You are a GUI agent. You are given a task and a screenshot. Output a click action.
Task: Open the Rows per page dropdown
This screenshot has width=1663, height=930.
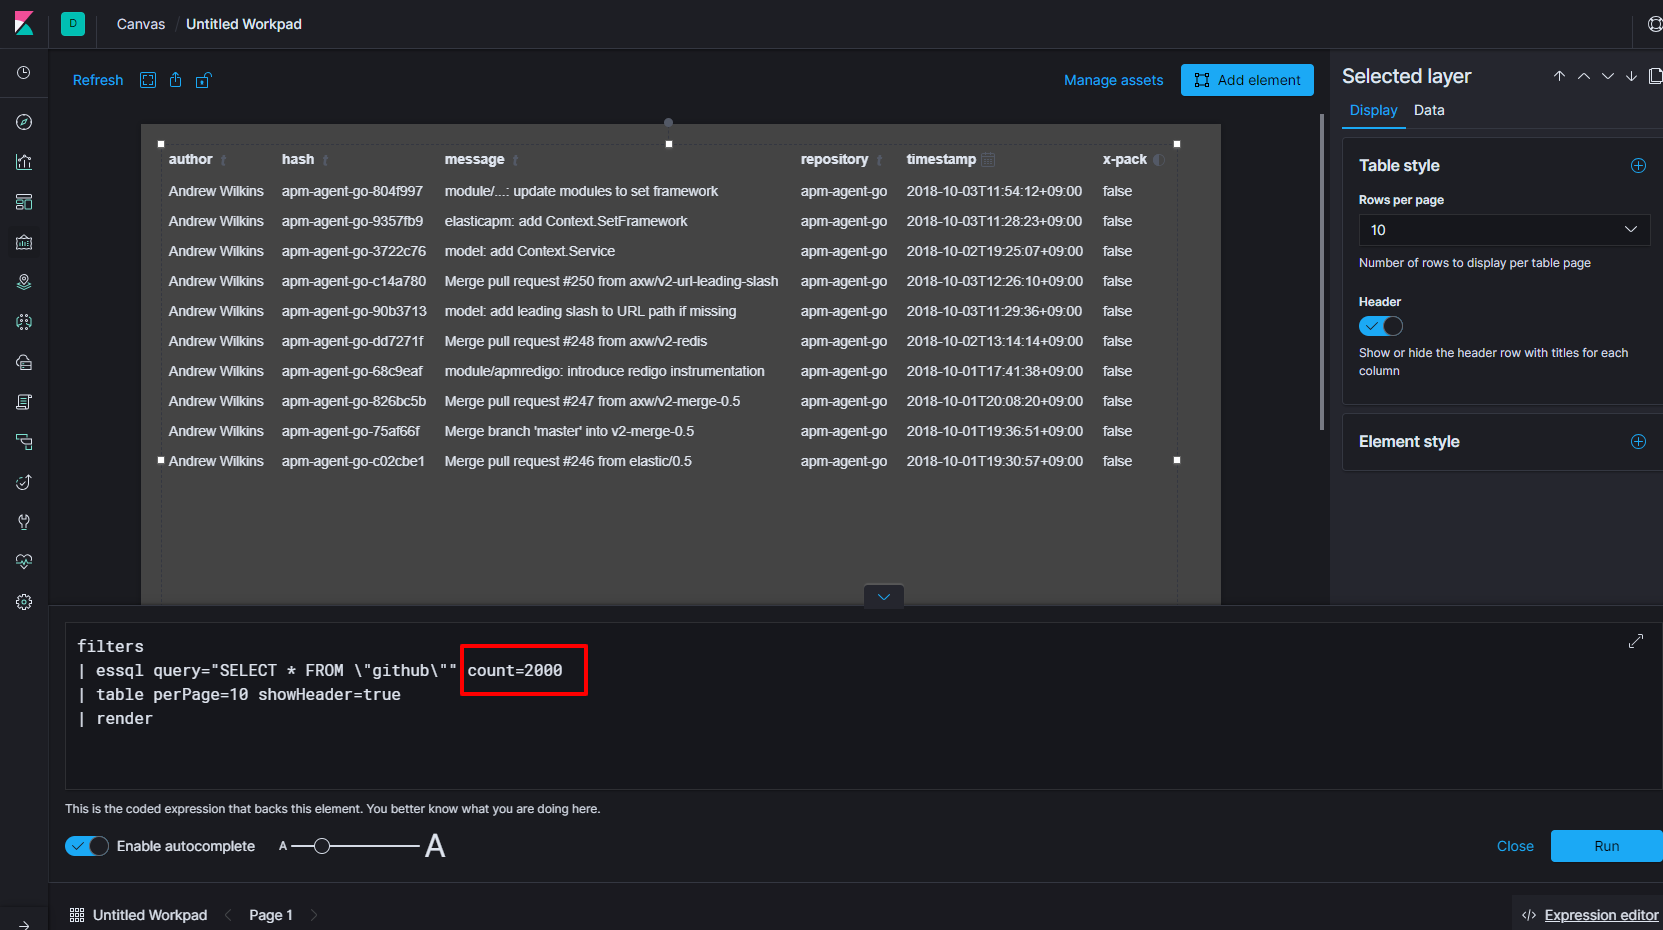tap(1504, 230)
